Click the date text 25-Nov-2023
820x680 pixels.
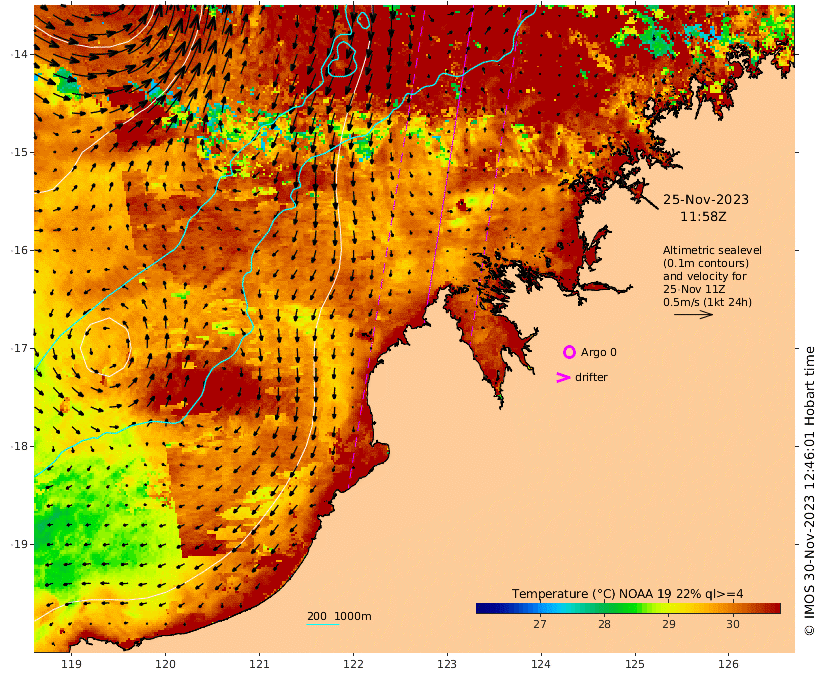(x=705, y=199)
